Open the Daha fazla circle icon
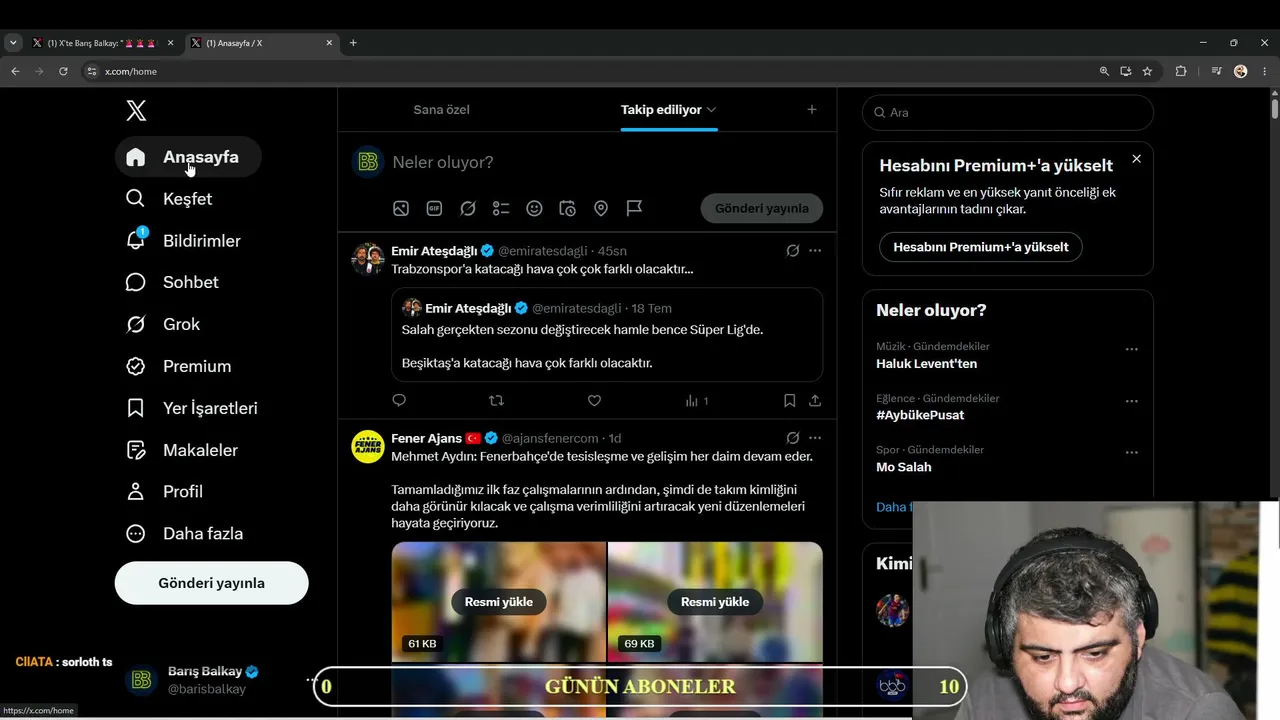This screenshot has height=720, width=1280. click(136, 534)
